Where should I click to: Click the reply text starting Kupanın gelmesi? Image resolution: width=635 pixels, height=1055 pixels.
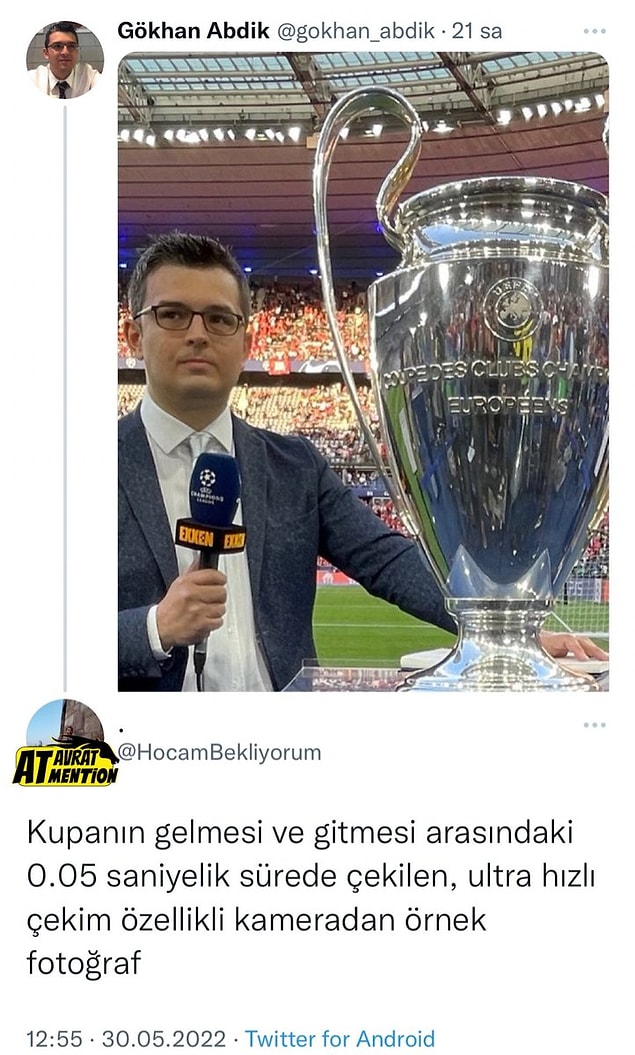coord(311,898)
